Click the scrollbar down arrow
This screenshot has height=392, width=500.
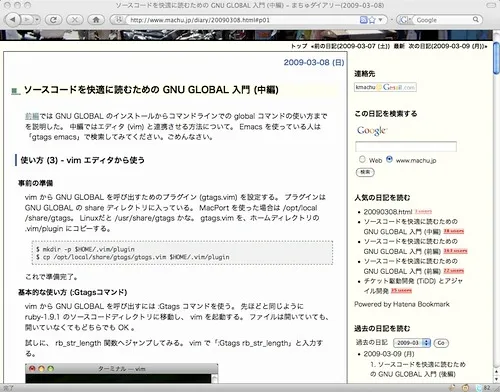coord(496,379)
